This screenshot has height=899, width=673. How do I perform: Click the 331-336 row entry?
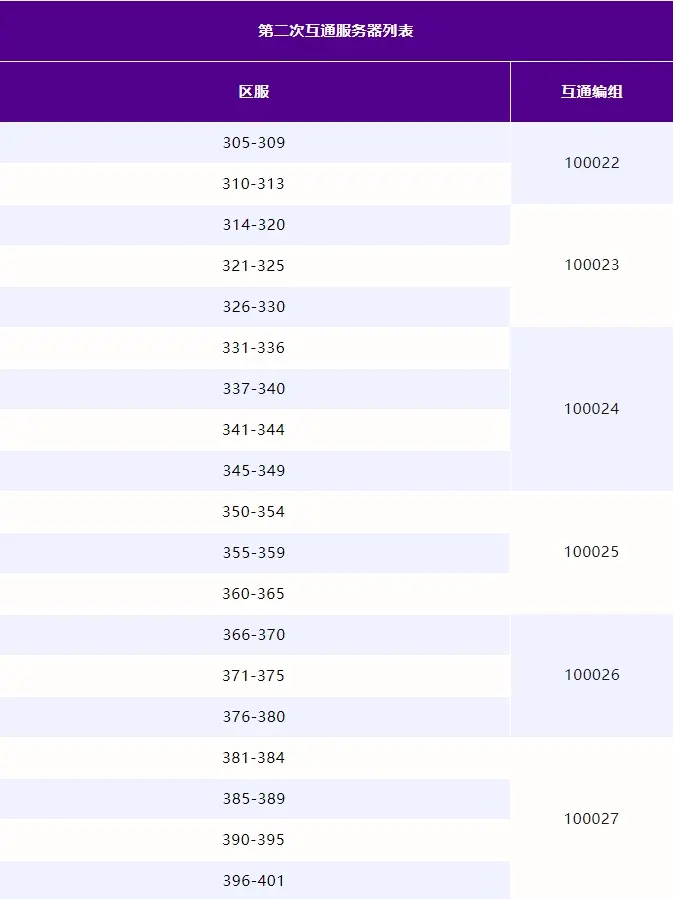click(255, 347)
